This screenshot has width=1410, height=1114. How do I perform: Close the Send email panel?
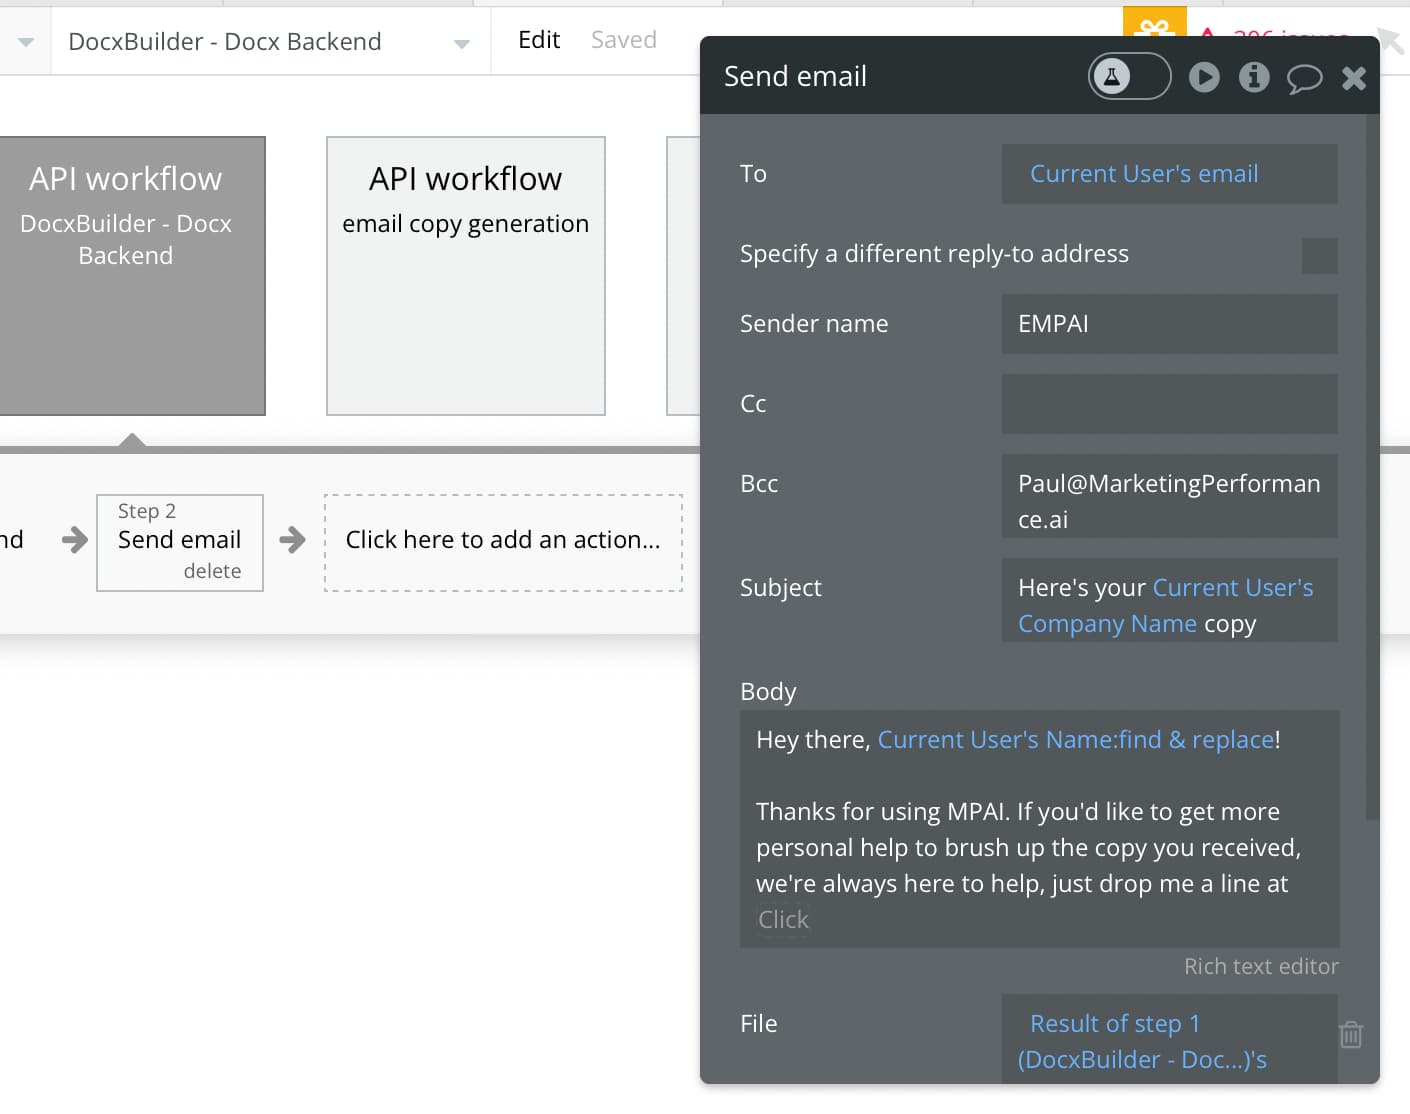[x=1354, y=78]
